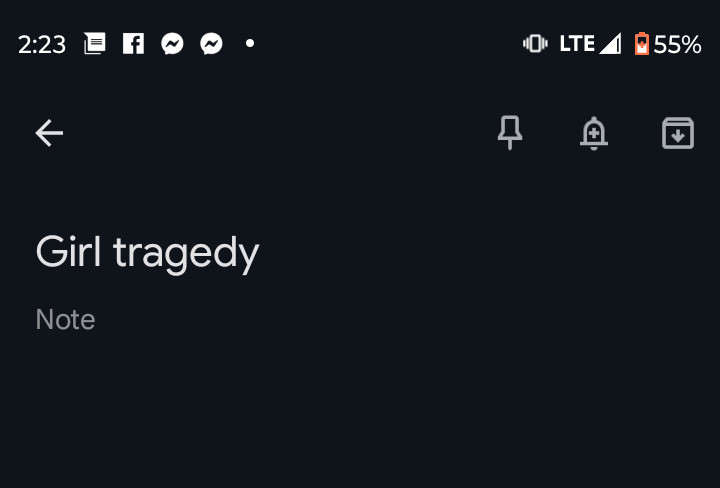Place cursor in the Note body field
720x488 pixels.
[360, 320]
